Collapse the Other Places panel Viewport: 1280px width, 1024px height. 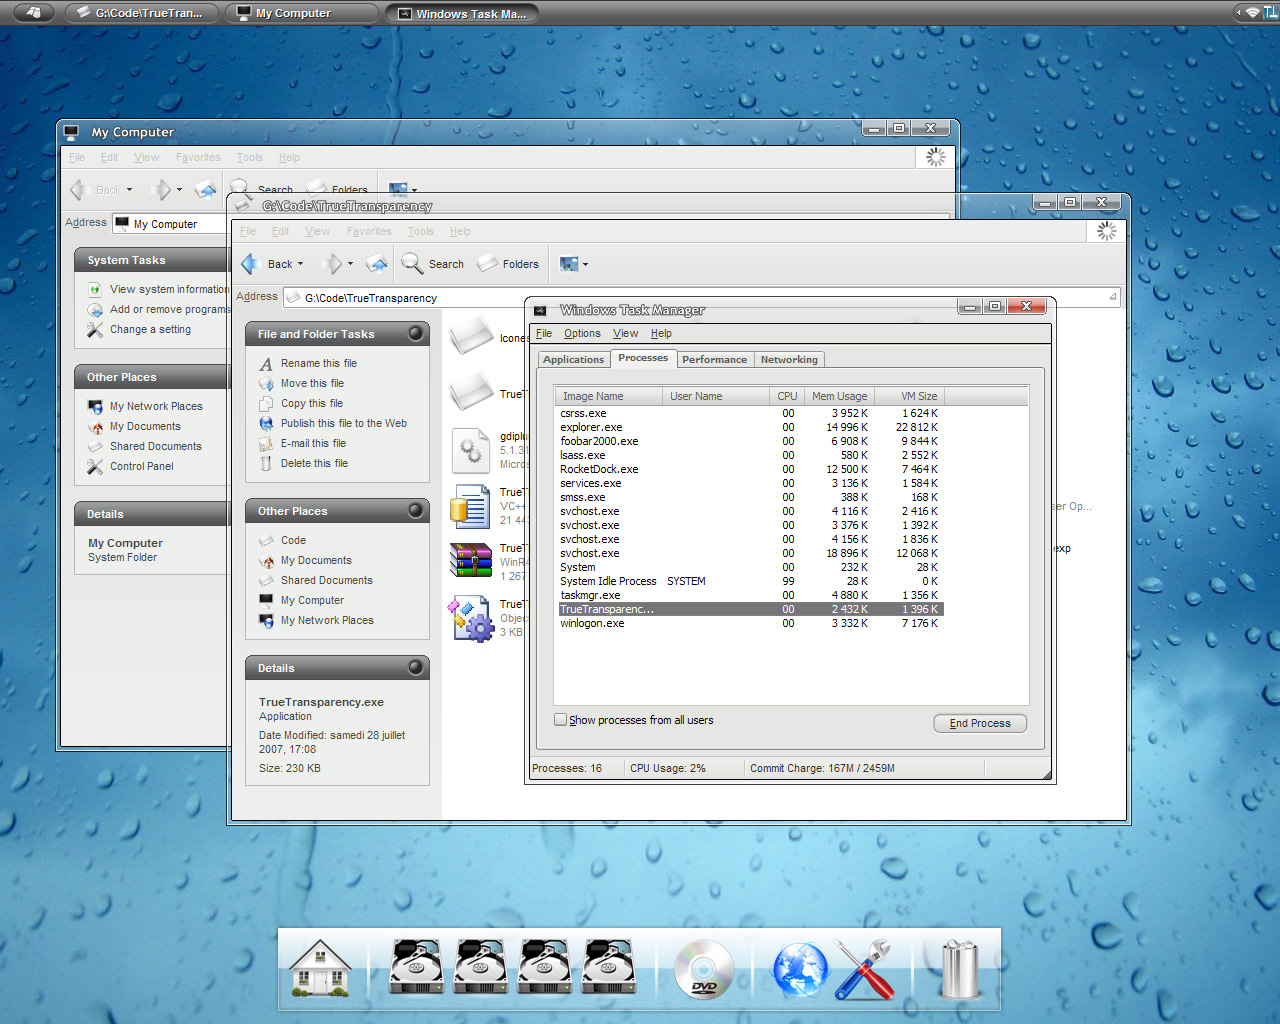(416, 511)
